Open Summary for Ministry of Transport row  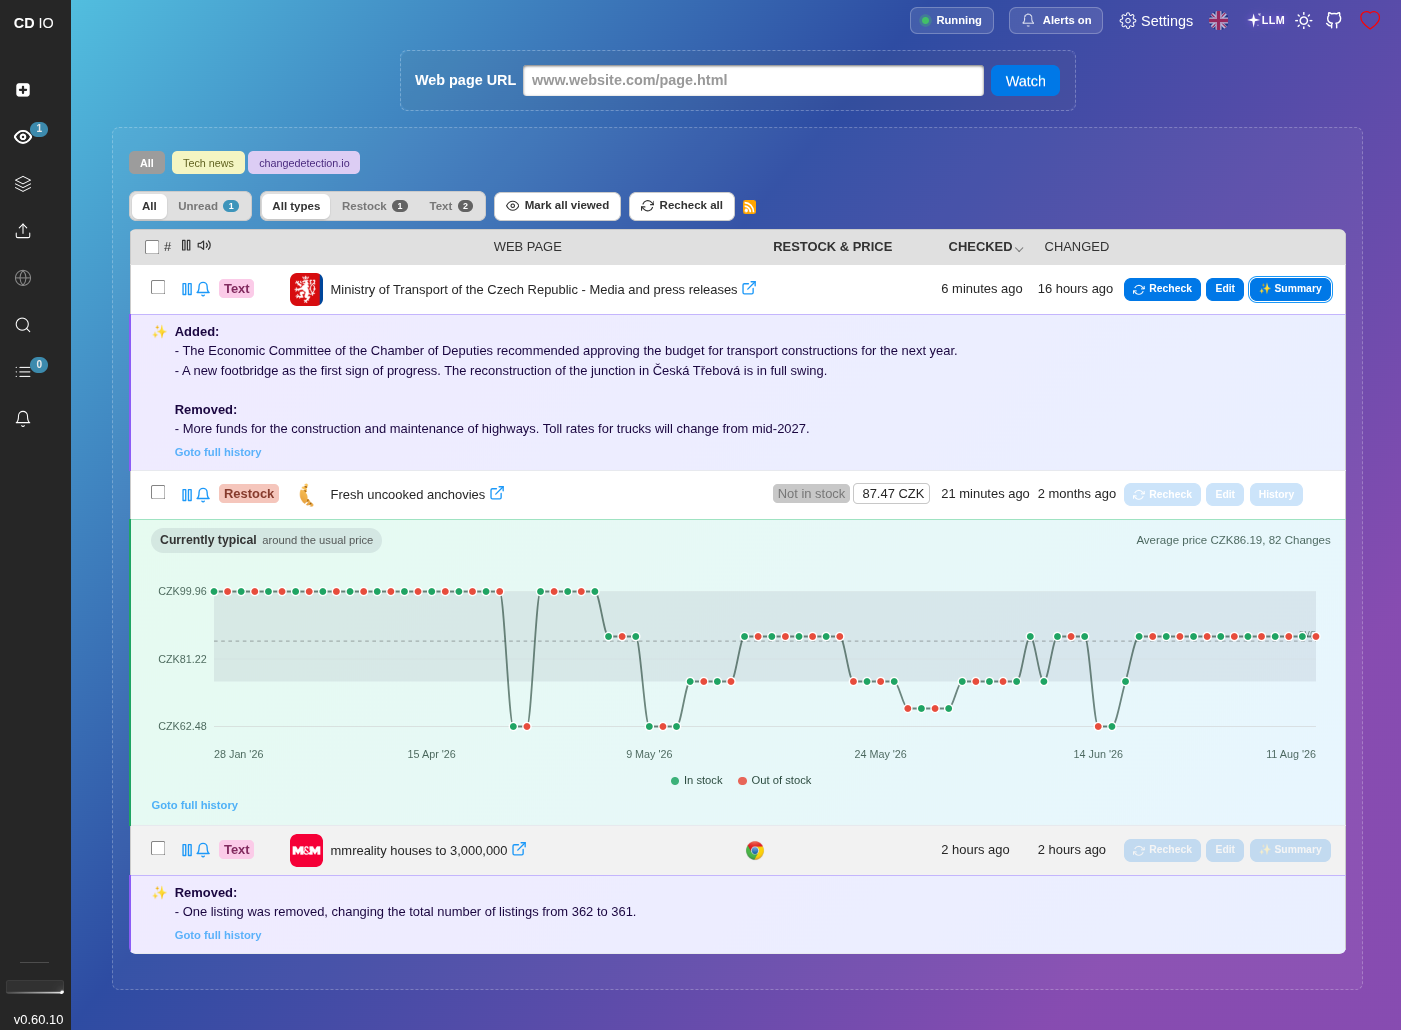coord(1290,289)
